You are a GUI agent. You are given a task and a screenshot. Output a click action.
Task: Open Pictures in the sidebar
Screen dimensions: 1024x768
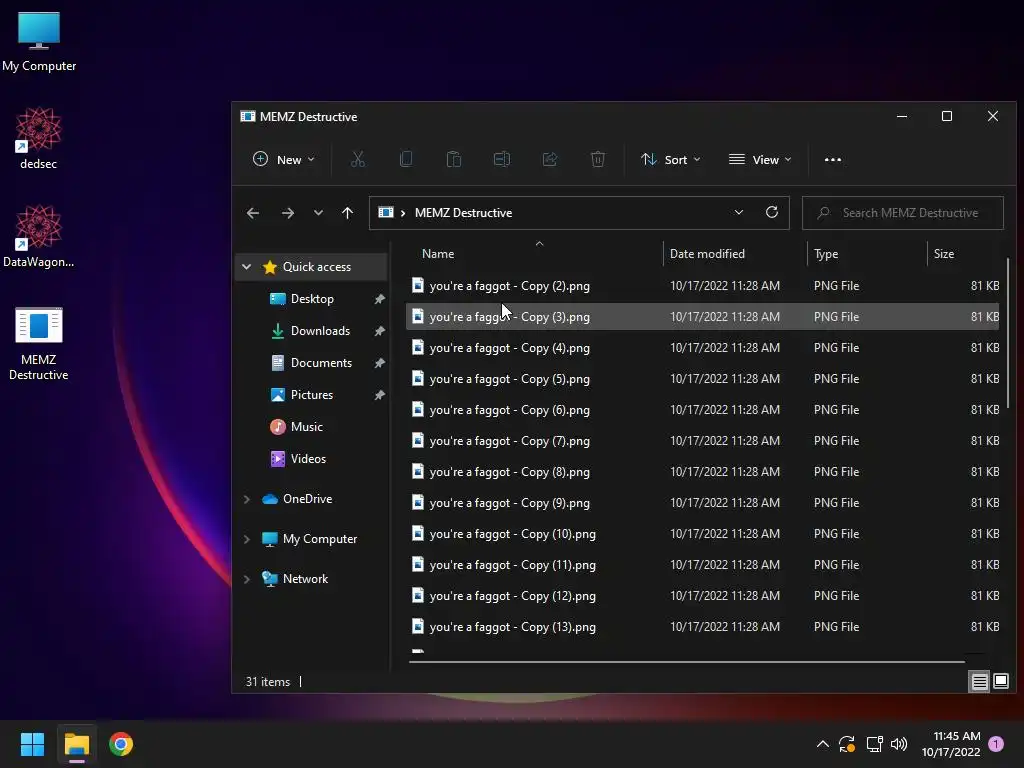click(x=312, y=394)
